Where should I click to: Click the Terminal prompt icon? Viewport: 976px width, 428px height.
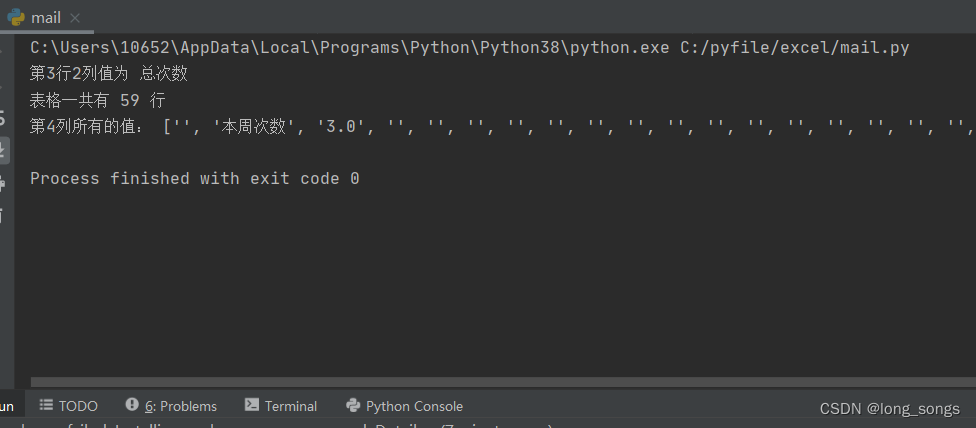[252, 405]
